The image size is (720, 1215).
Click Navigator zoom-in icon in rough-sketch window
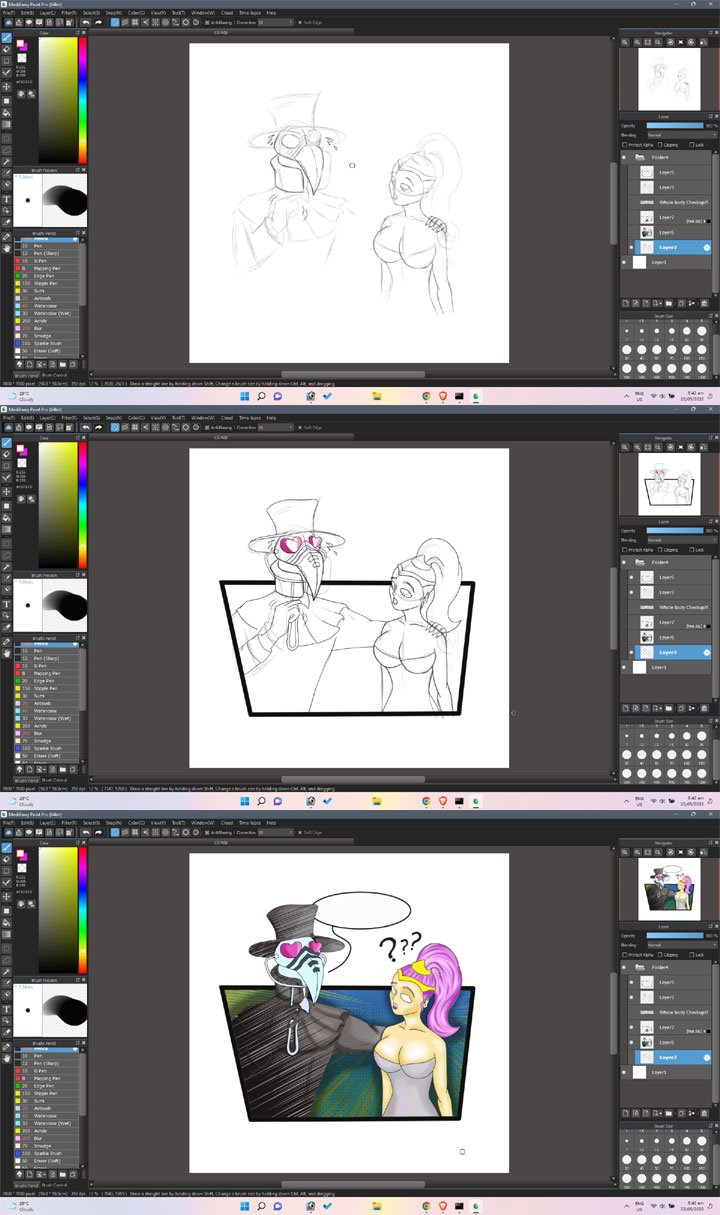[627, 42]
